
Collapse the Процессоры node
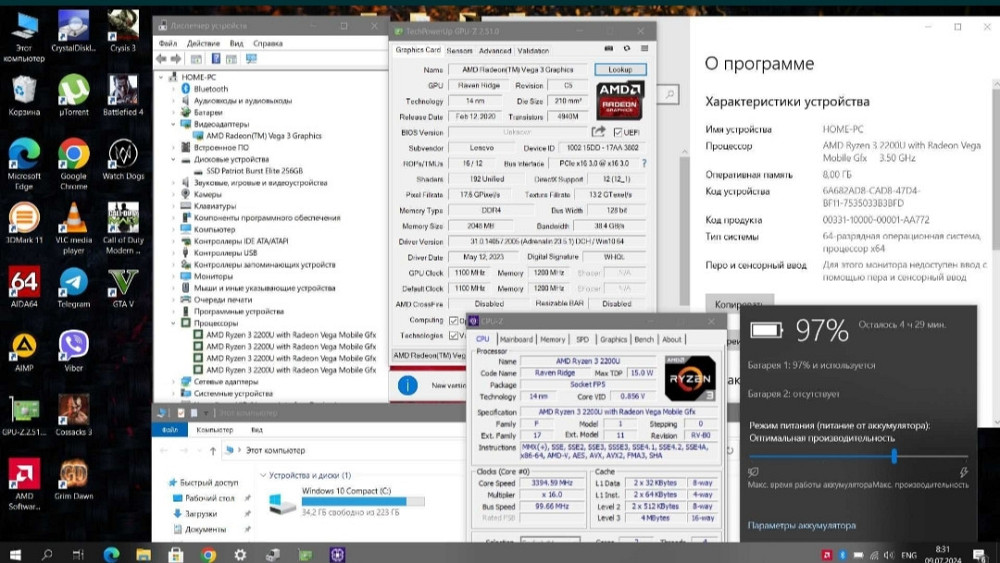tap(173, 323)
